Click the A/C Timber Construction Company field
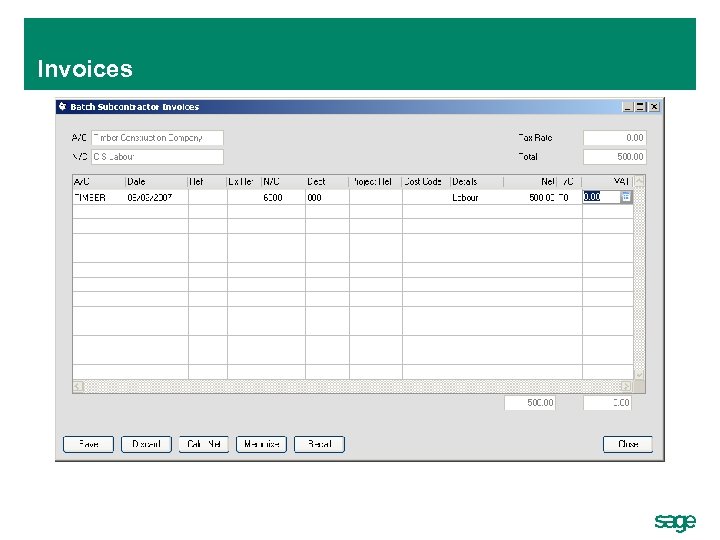The height and width of the screenshot is (540, 720). point(158,138)
